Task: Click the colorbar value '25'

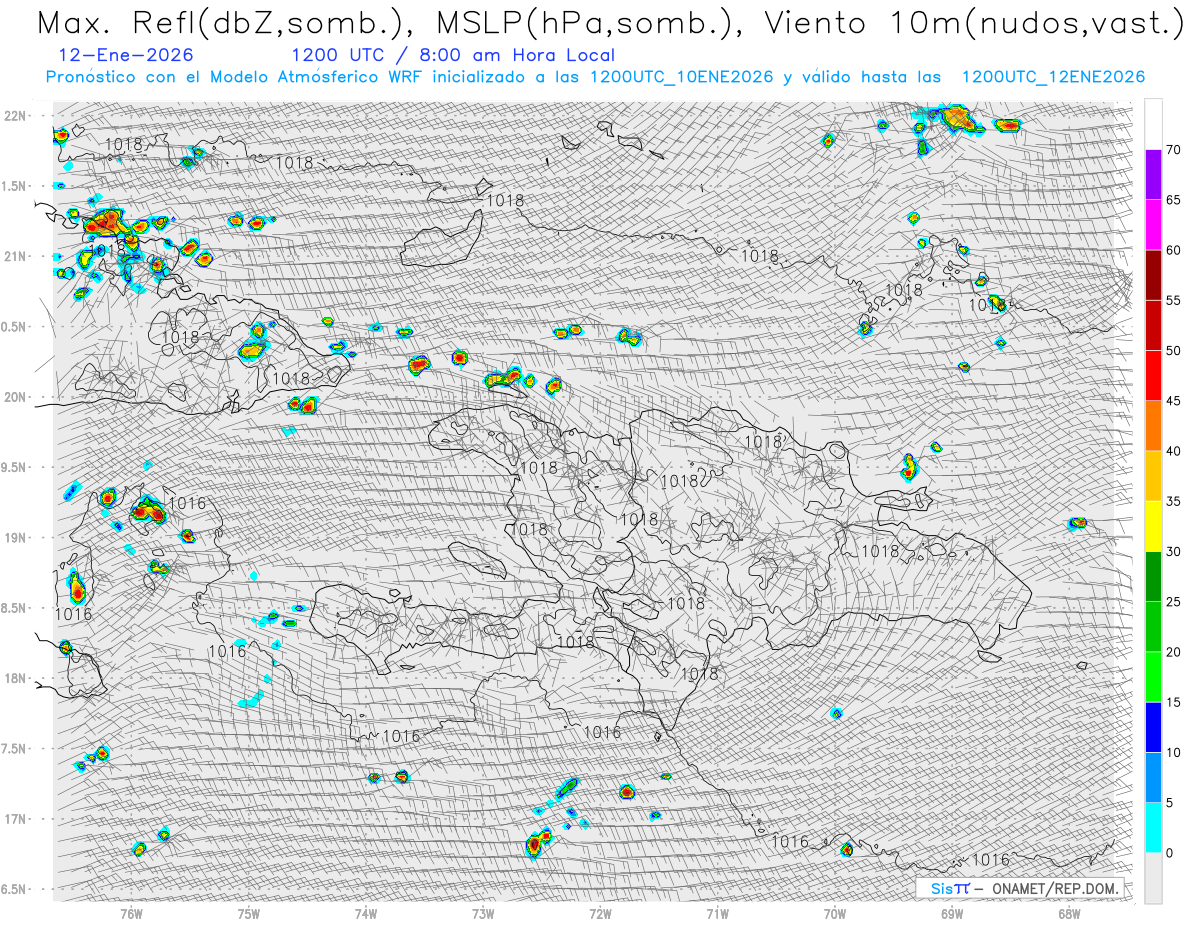Action: click(1173, 602)
